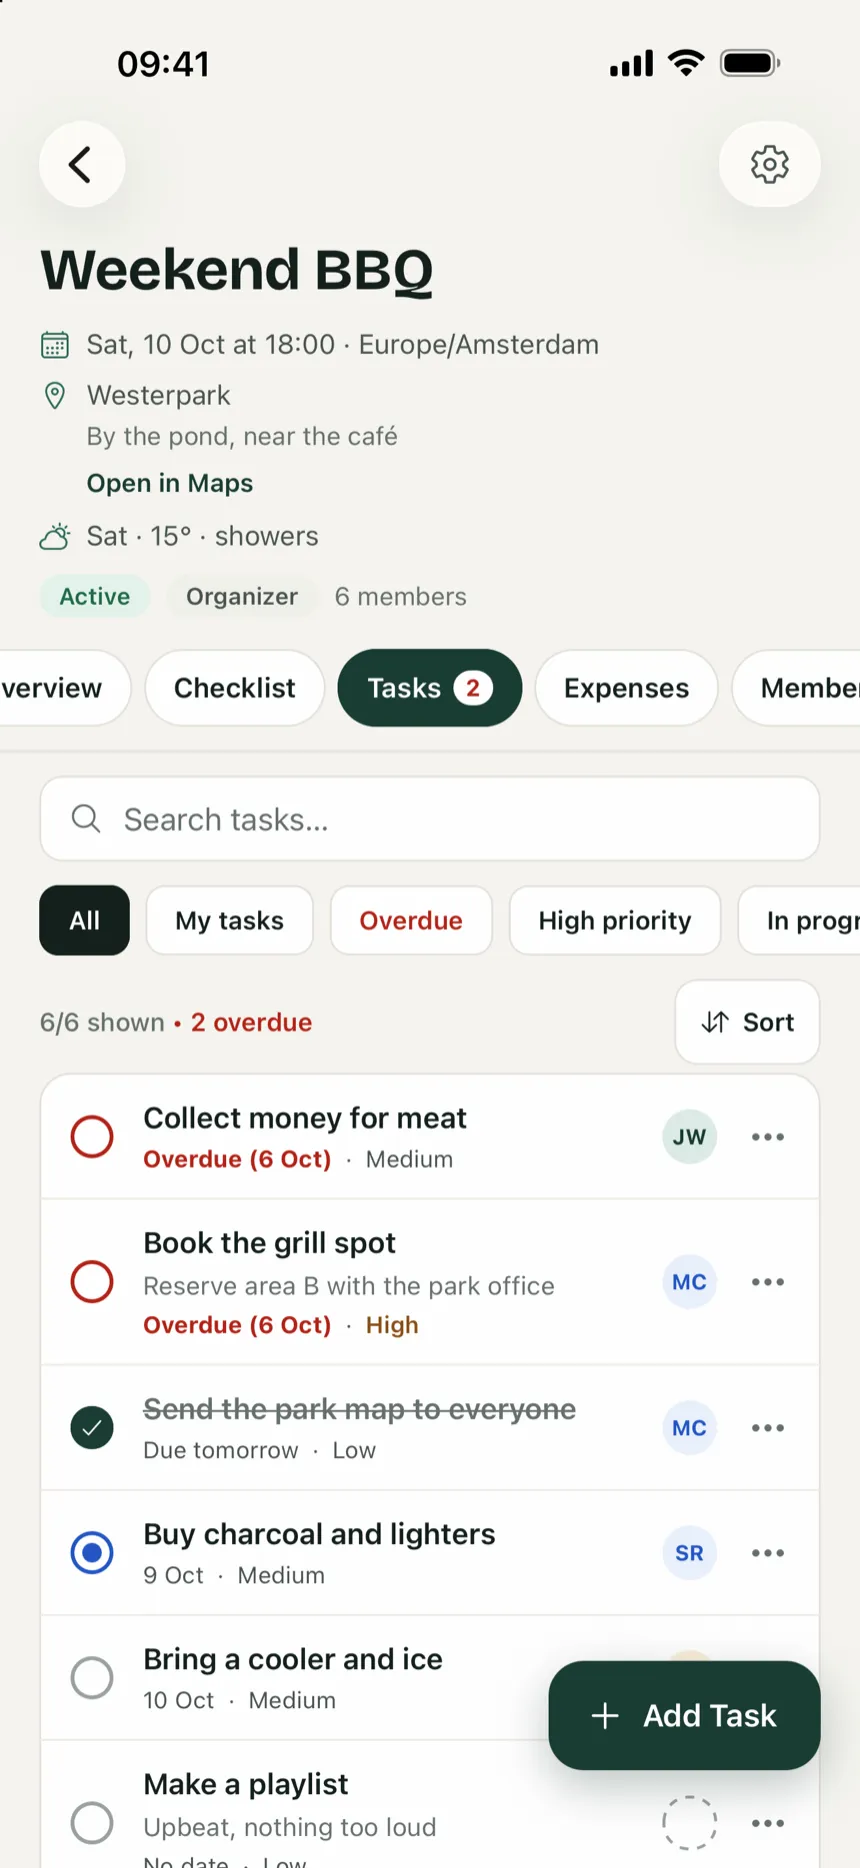Tap MC avatar on Book the grill spot
Viewport: 860px width, 1868px height.
[x=689, y=1282]
